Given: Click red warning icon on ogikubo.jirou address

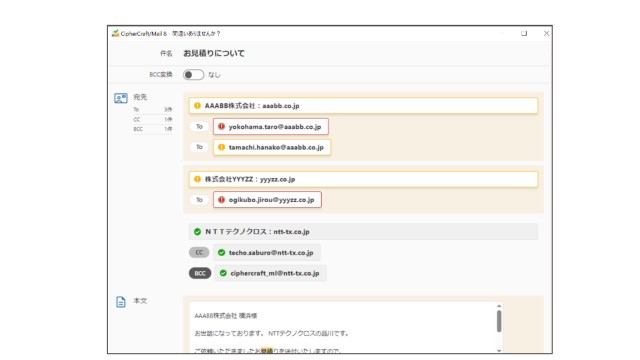Looking at the screenshot, I should [221, 200].
